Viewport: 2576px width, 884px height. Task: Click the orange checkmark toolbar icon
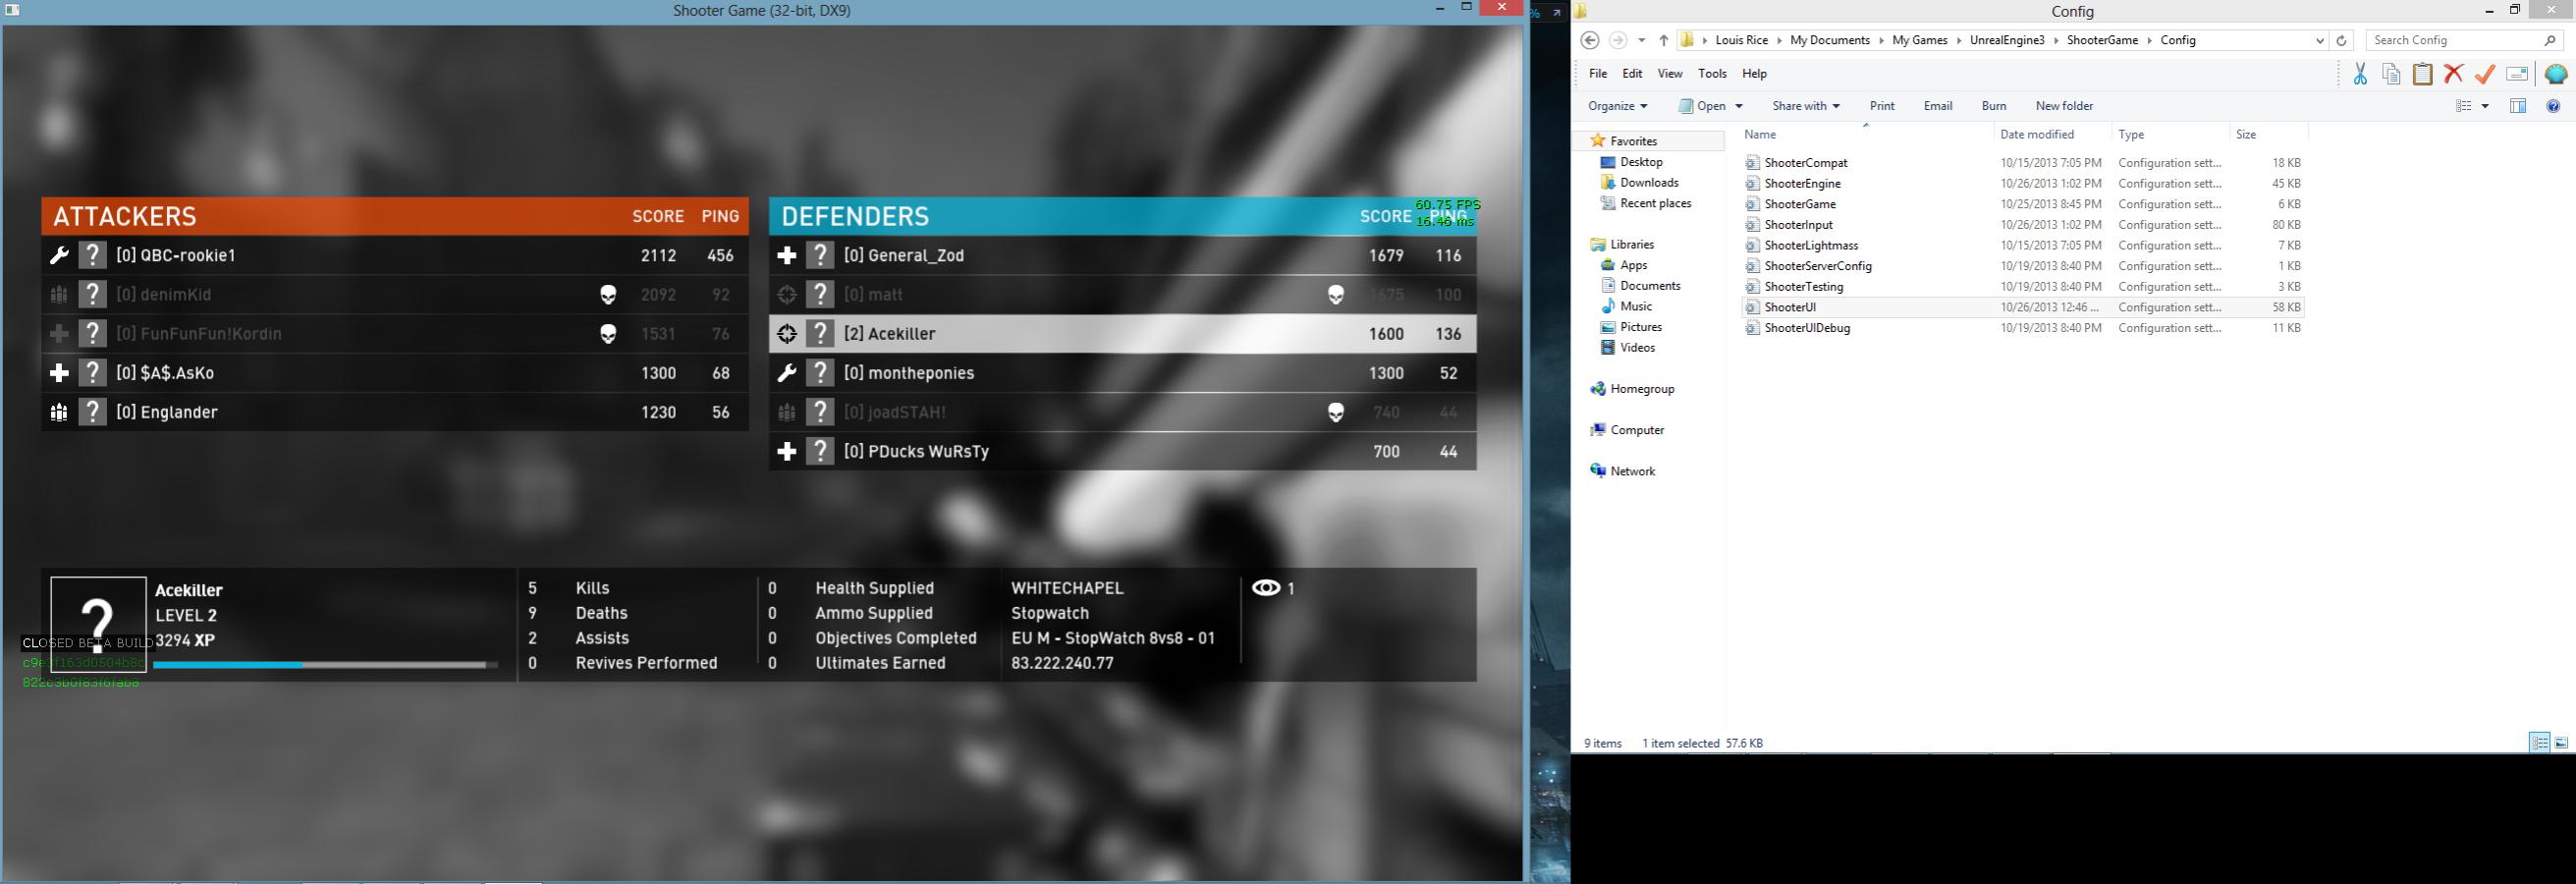click(x=2484, y=75)
